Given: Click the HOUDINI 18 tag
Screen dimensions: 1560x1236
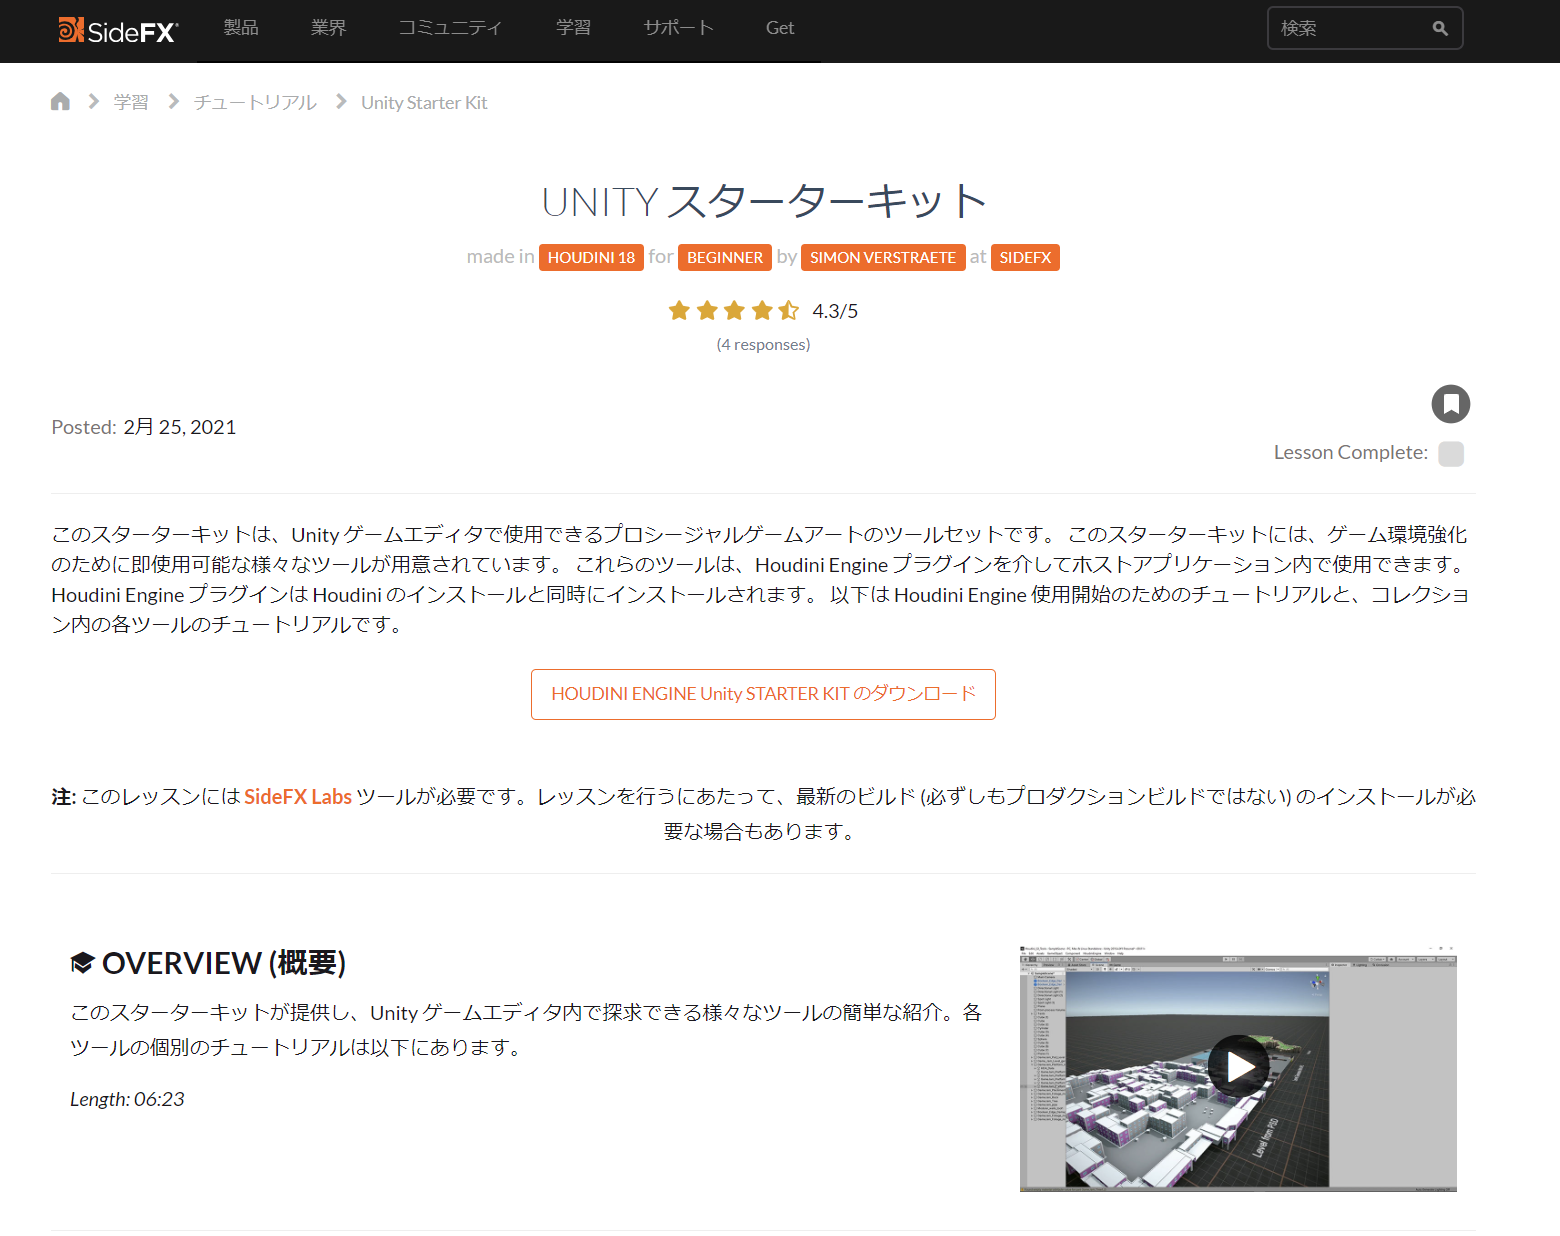Looking at the screenshot, I should pyautogui.click(x=591, y=257).
